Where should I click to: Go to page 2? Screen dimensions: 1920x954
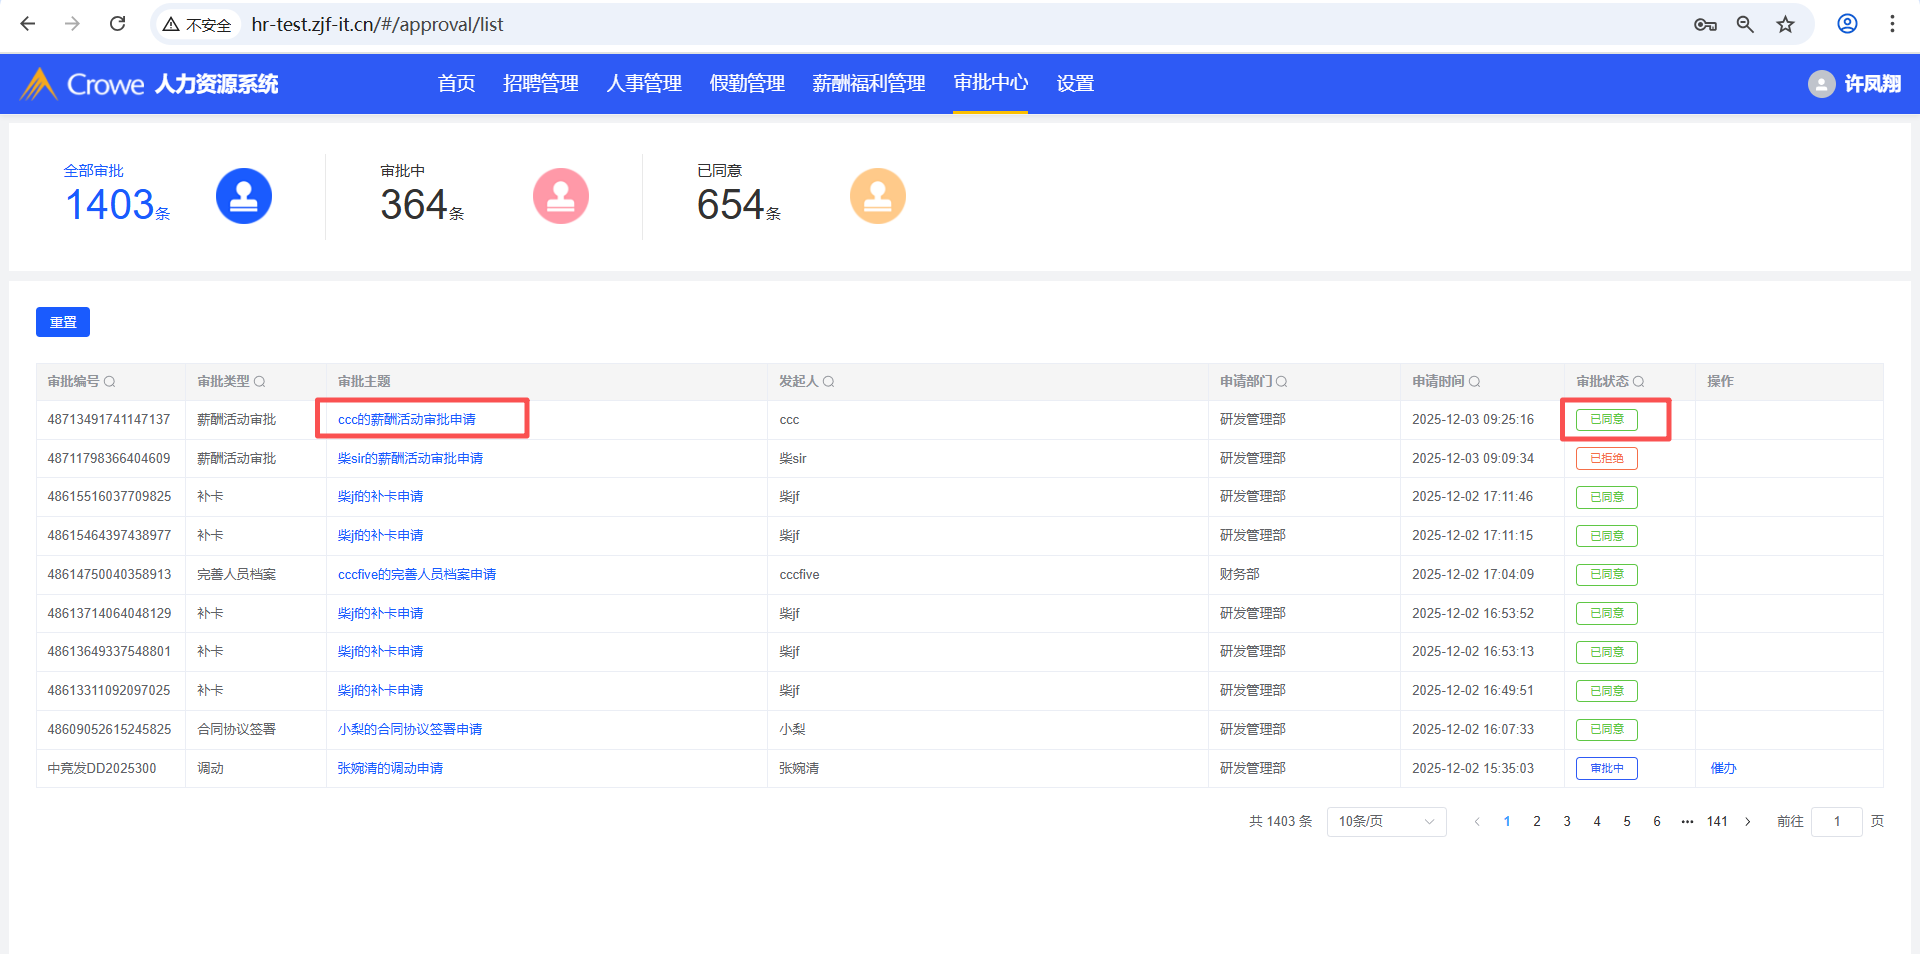1537,822
